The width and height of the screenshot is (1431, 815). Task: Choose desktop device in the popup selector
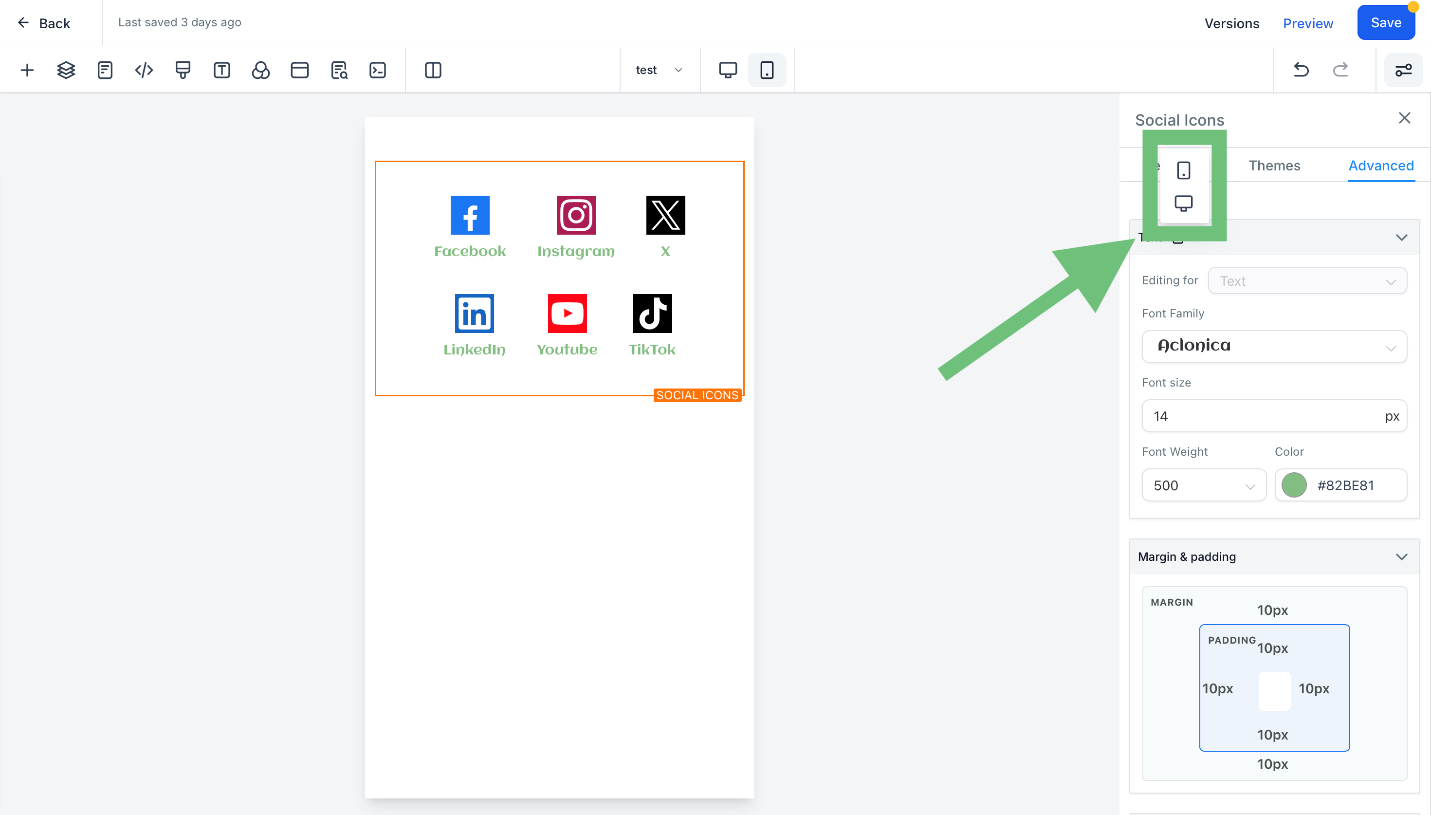1184,203
